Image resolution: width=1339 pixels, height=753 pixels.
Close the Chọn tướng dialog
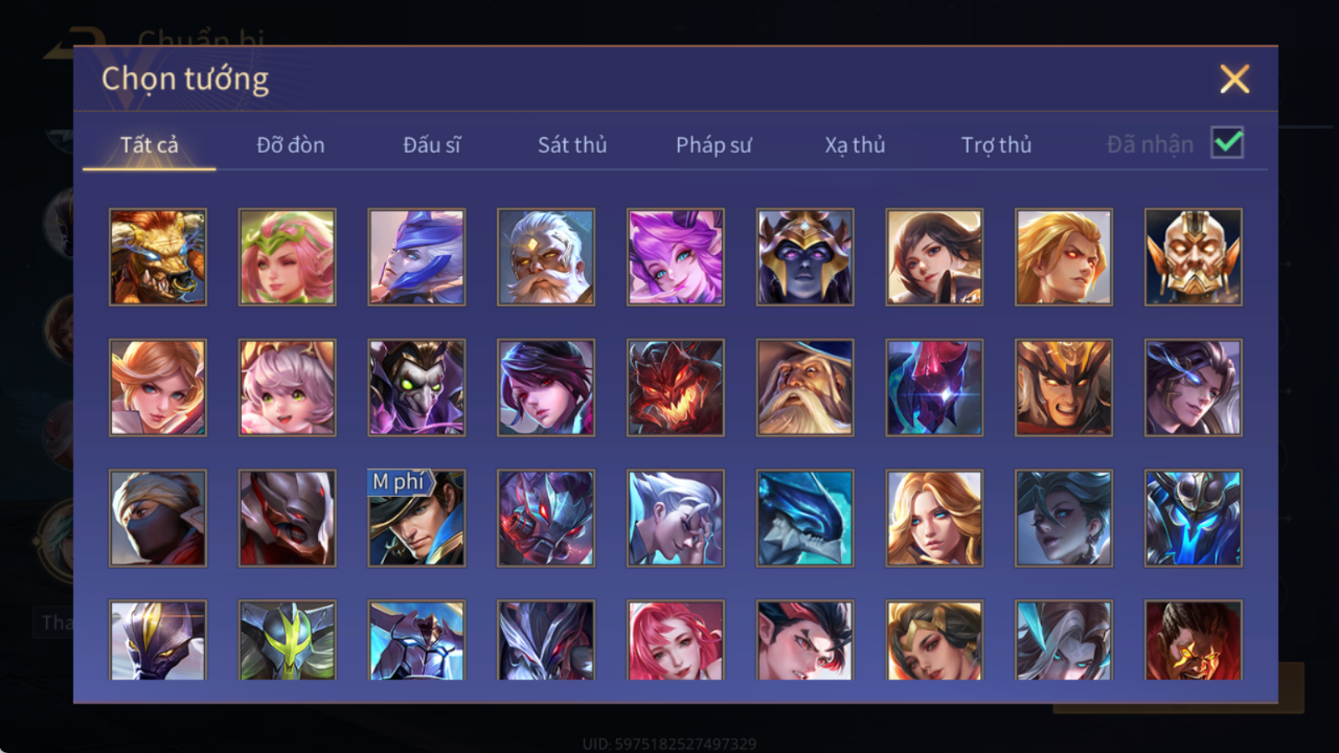(1234, 79)
